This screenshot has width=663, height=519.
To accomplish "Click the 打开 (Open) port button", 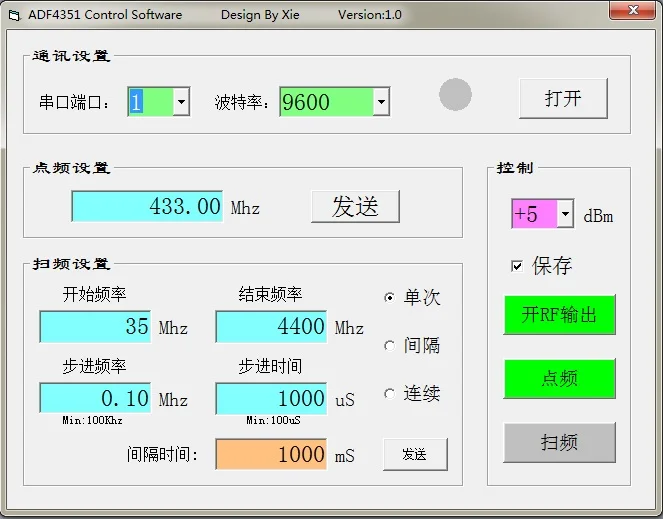I will click(563, 98).
